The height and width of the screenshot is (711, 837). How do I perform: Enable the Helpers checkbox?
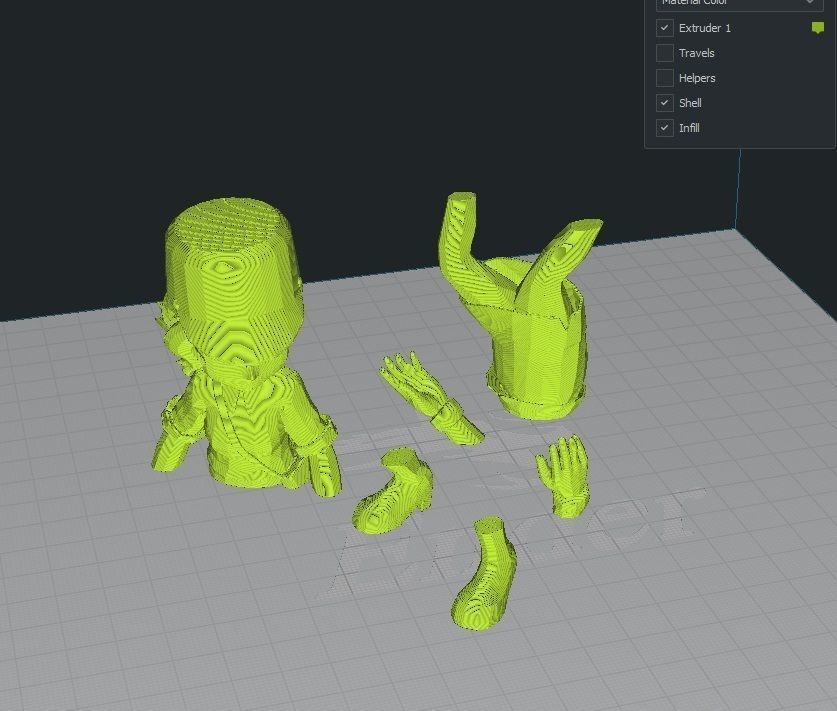pyautogui.click(x=665, y=78)
